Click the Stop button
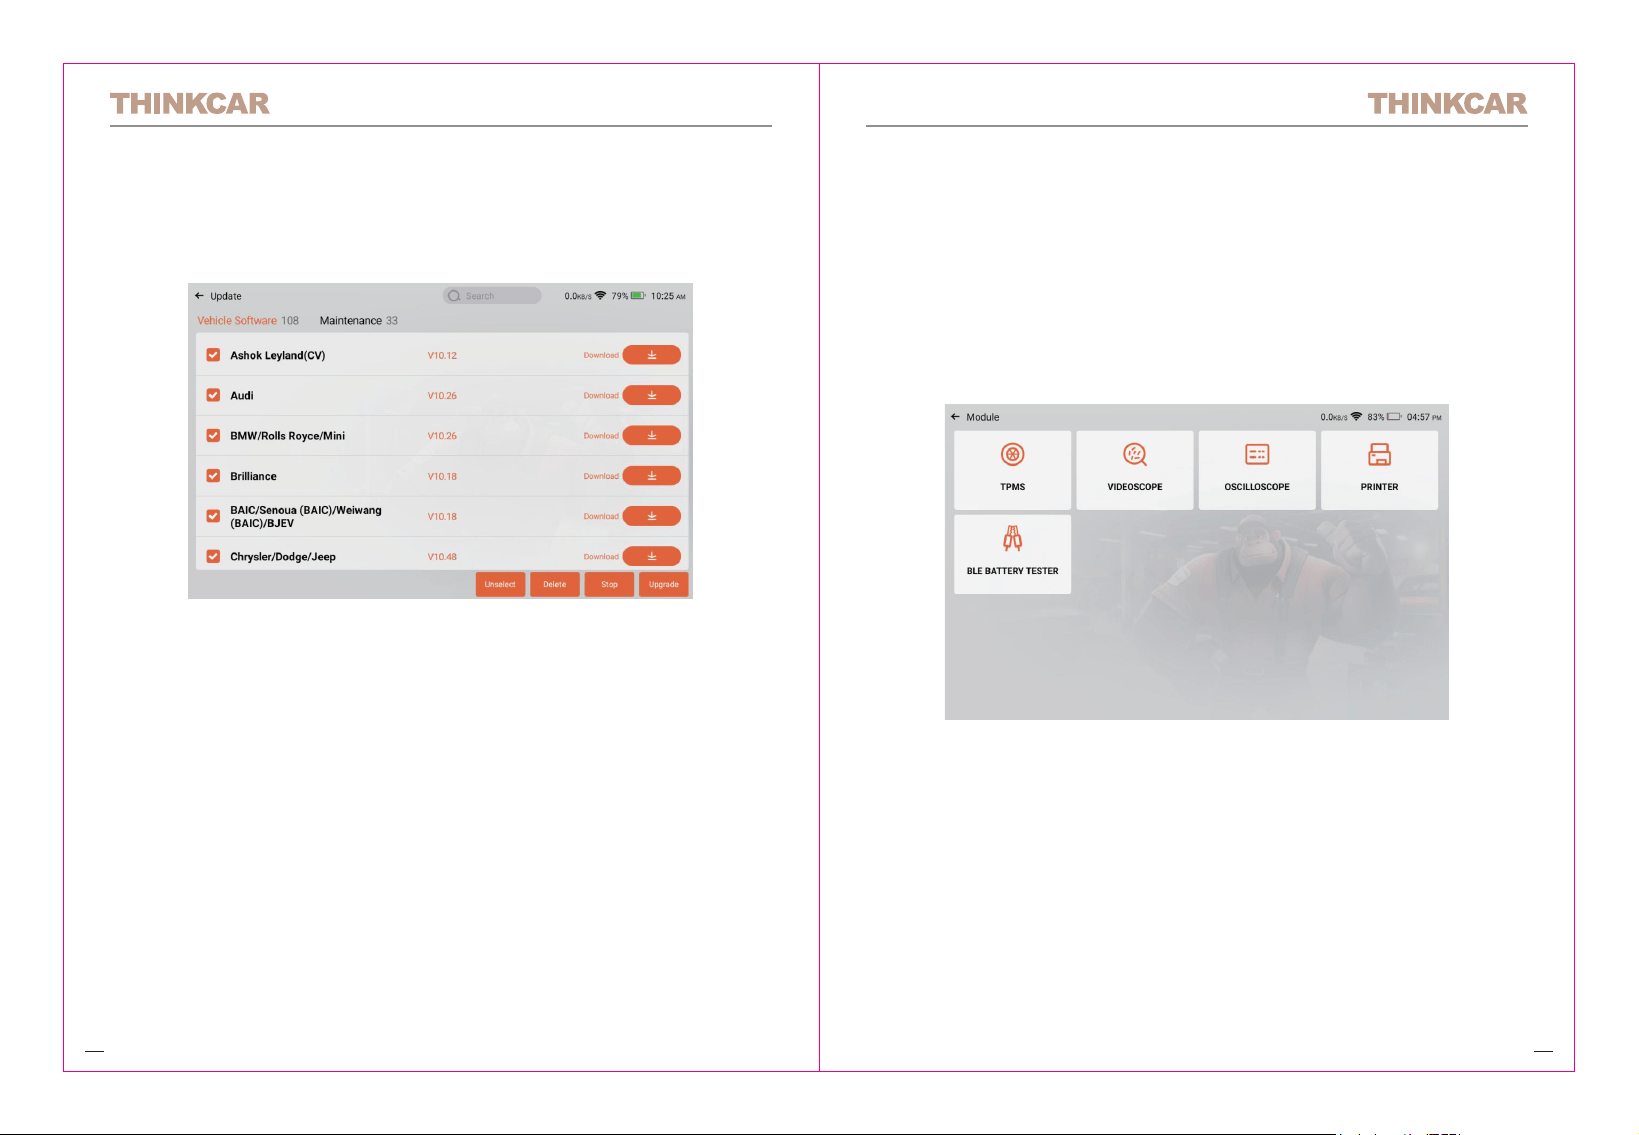The height and width of the screenshot is (1135, 1639). pyautogui.click(x=609, y=584)
